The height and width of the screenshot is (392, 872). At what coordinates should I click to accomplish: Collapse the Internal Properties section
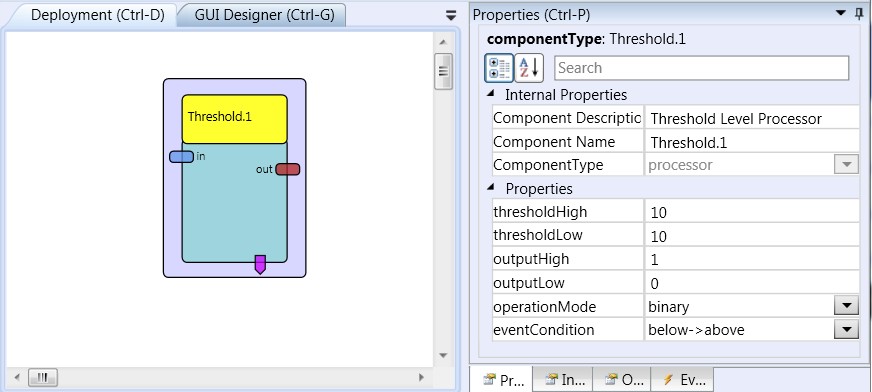[x=490, y=93]
